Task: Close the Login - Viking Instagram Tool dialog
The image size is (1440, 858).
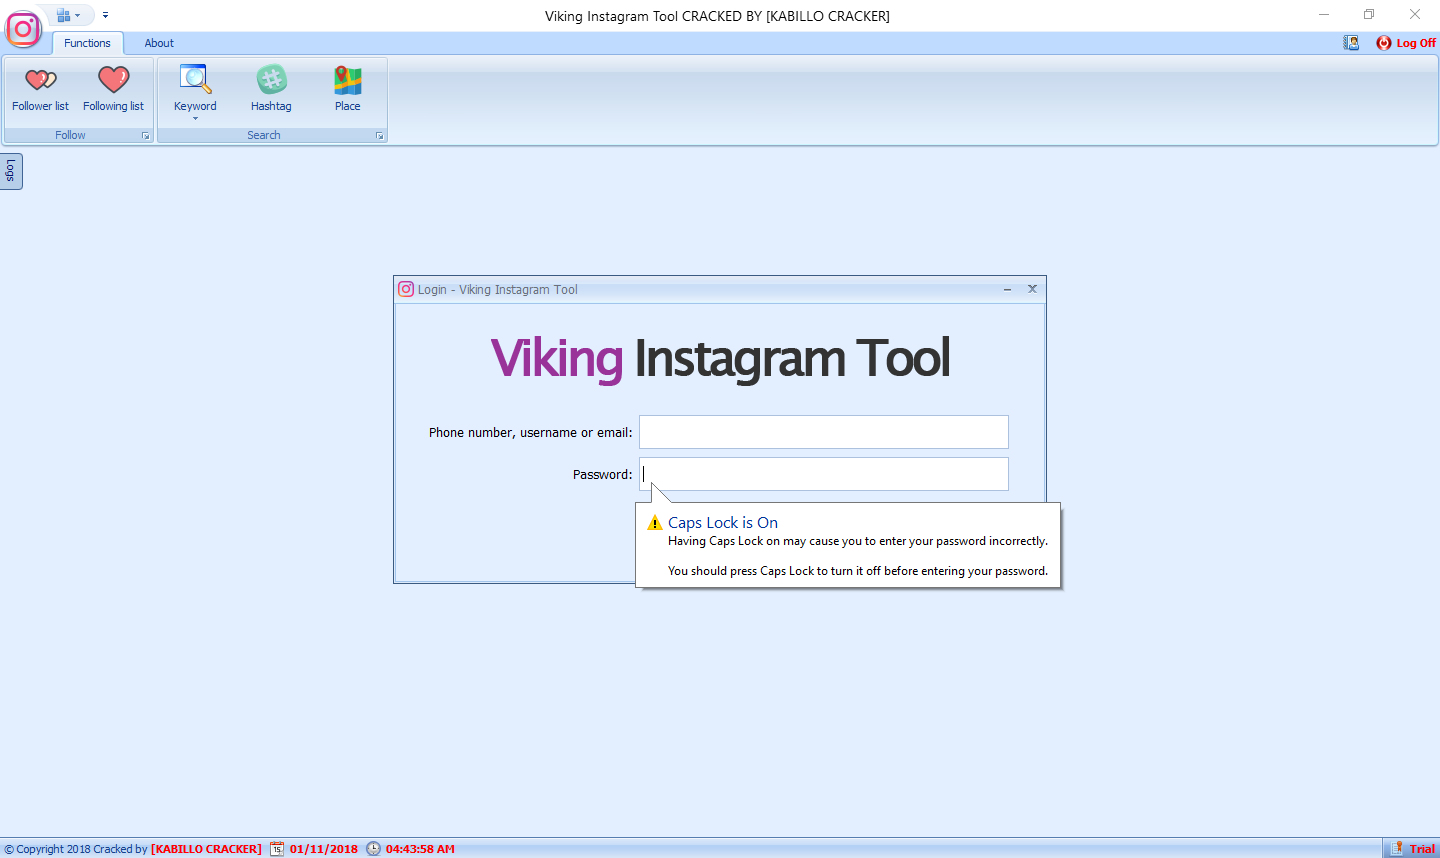Action: pyautogui.click(x=1032, y=289)
